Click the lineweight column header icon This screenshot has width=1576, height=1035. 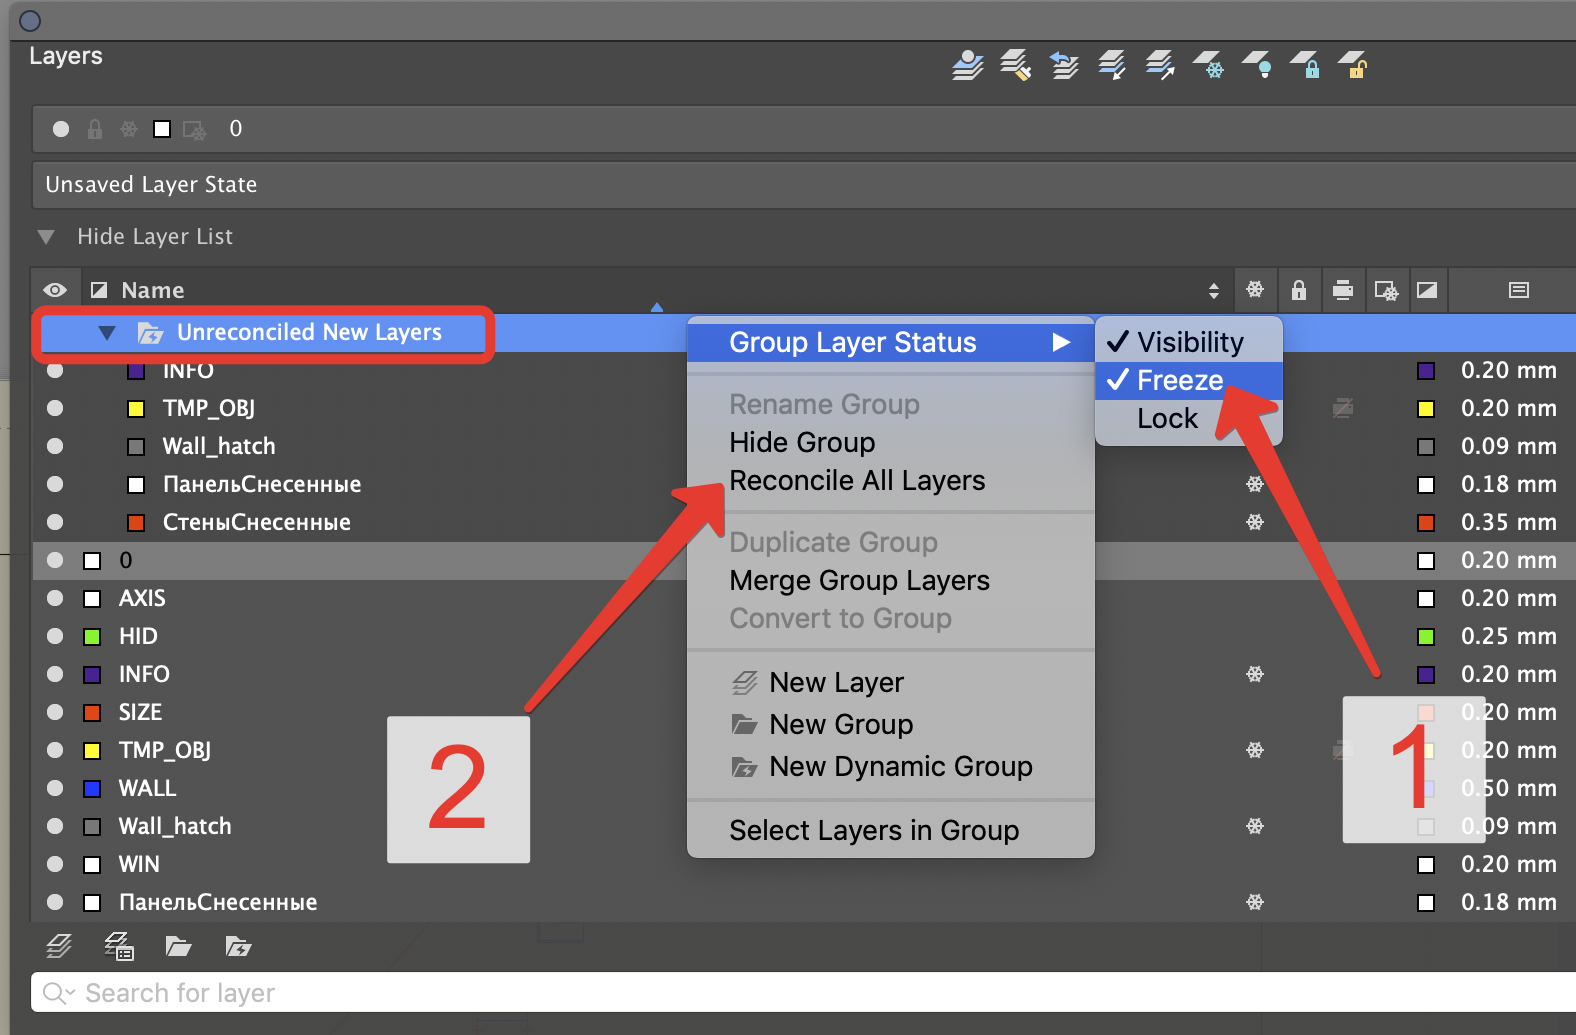point(1519,290)
